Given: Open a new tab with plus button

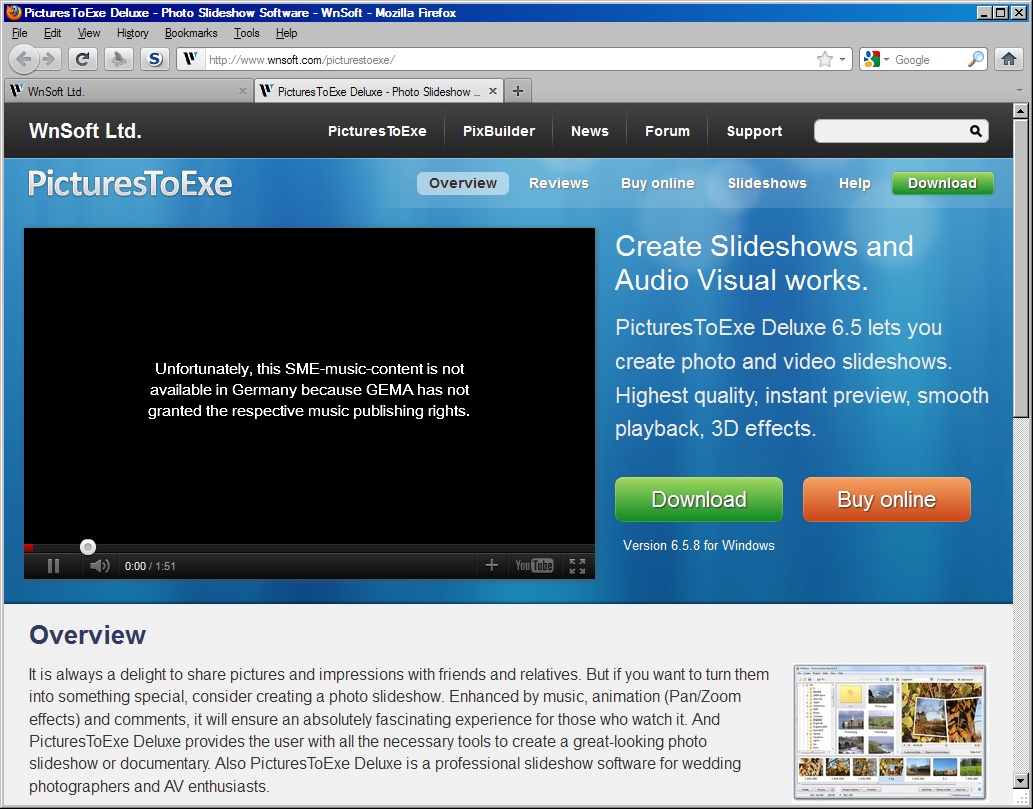Looking at the screenshot, I should pyautogui.click(x=518, y=91).
